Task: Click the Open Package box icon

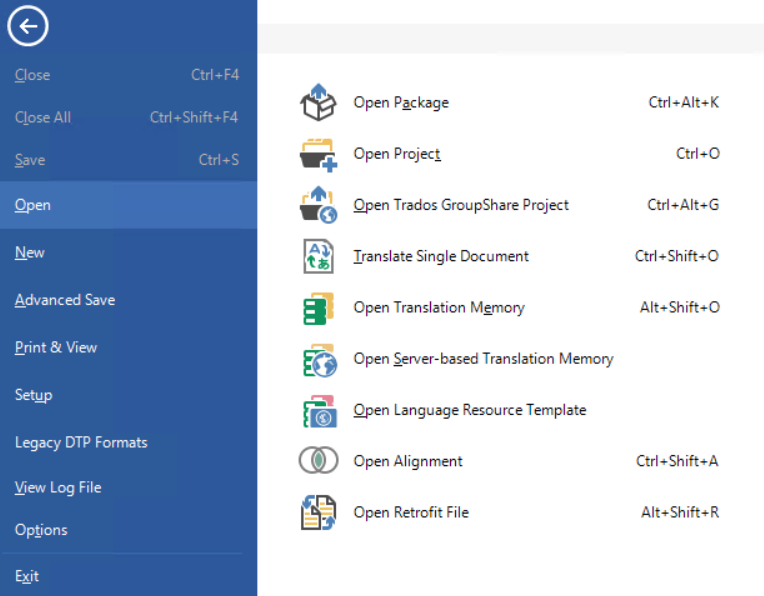Action: pos(318,102)
